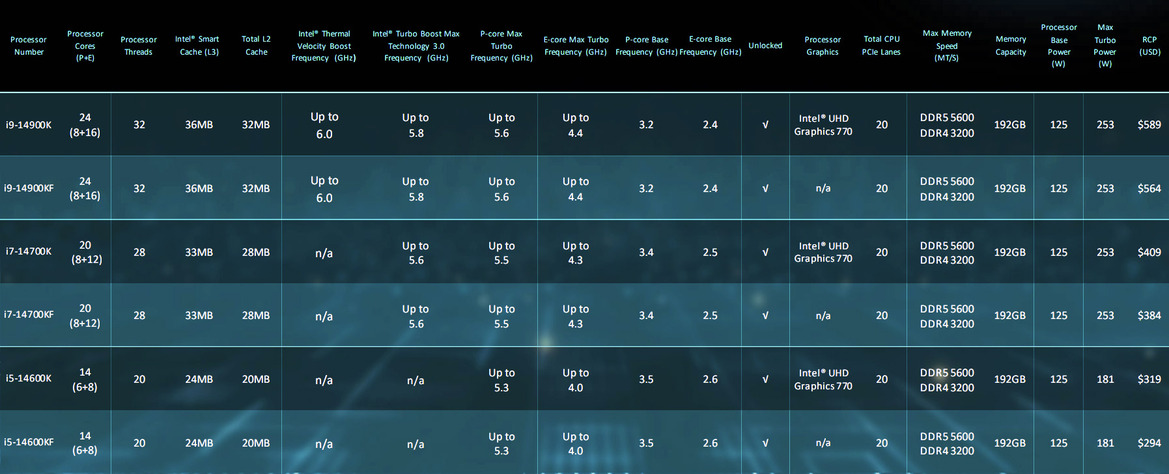Image resolution: width=1169 pixels, height=474 pixels.
Task: Select the i9-14900KF processor number cell
Action: pos(29,189)
